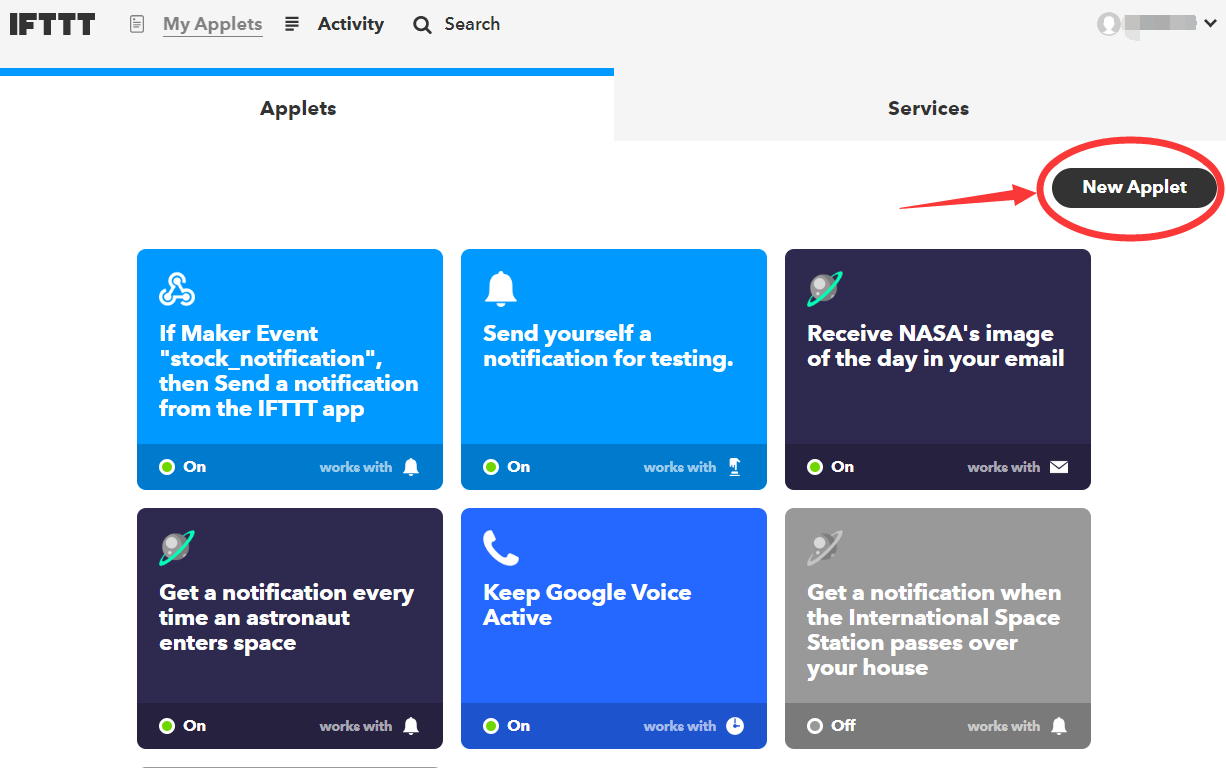Open the user account dropdown
Viewport: 1226px width, 768px height.
[x=1110, y=24]
